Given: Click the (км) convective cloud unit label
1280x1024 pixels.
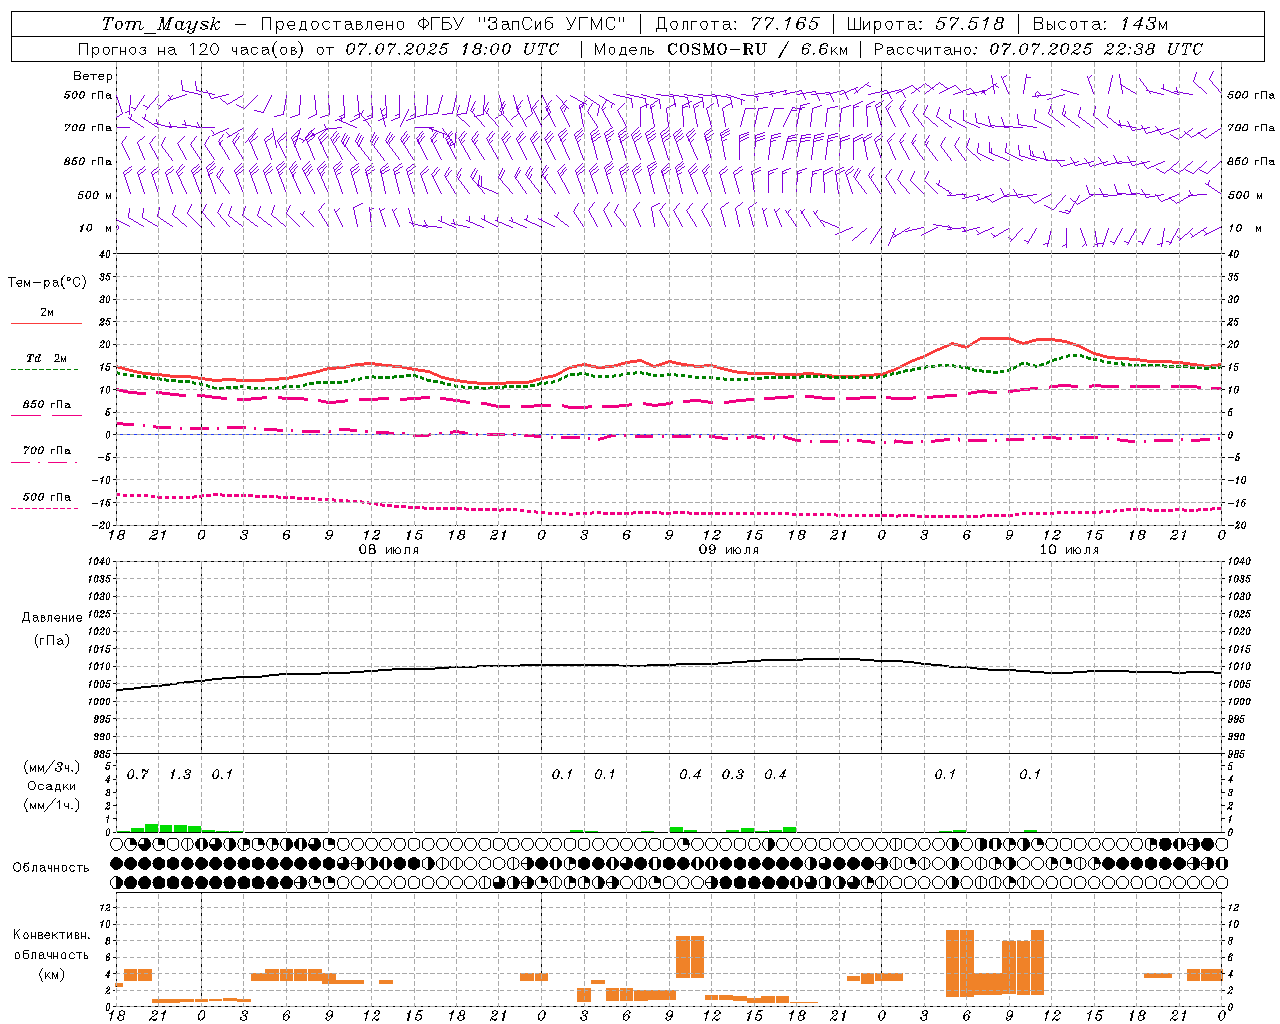Looking at the screenshot, I should click(x=52, y=974).
